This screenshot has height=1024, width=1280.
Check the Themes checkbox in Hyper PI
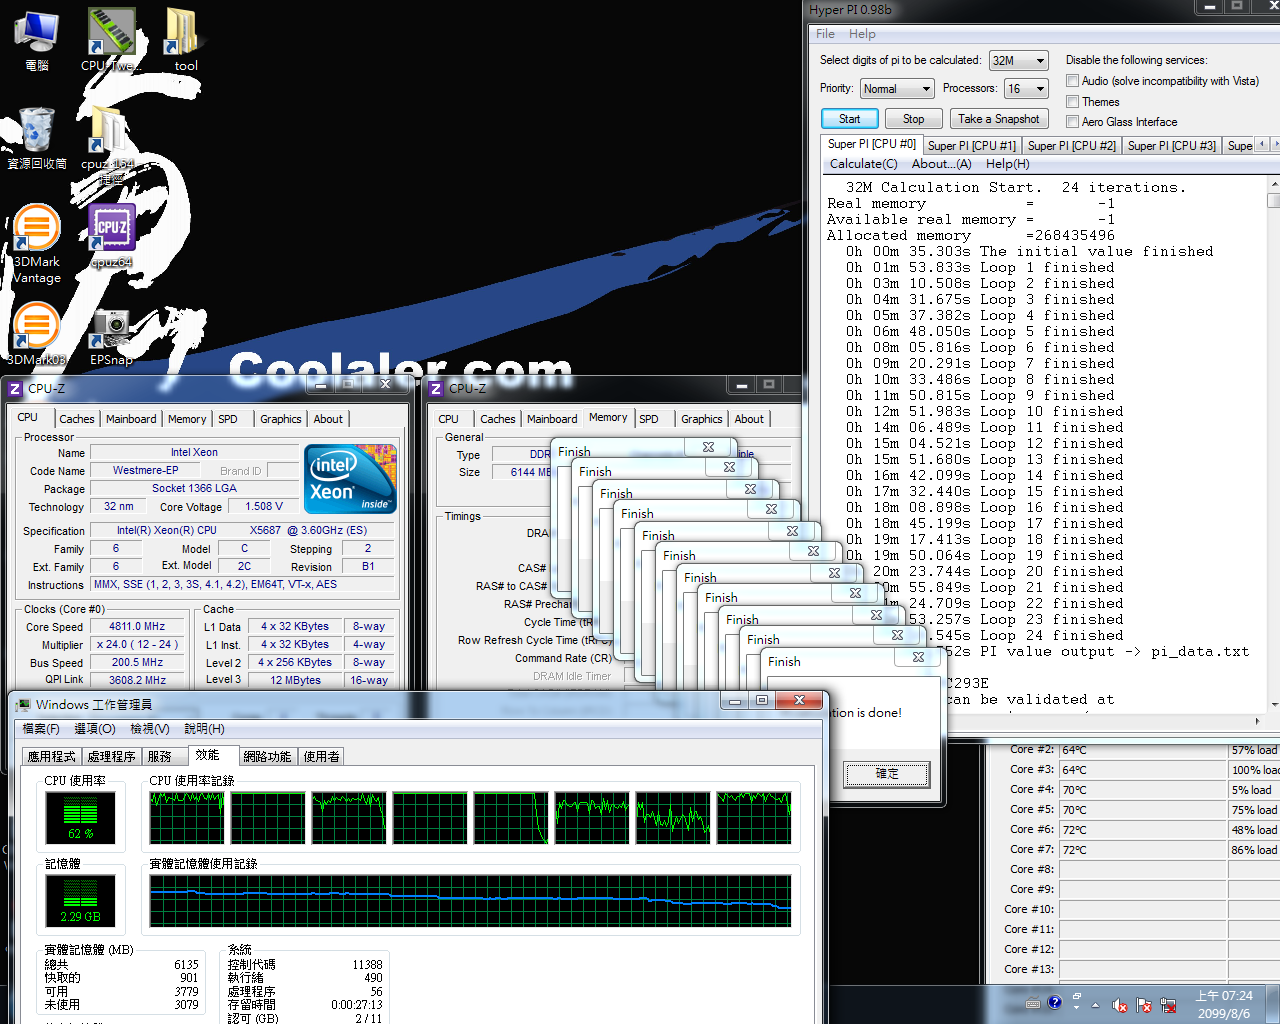1072,102
